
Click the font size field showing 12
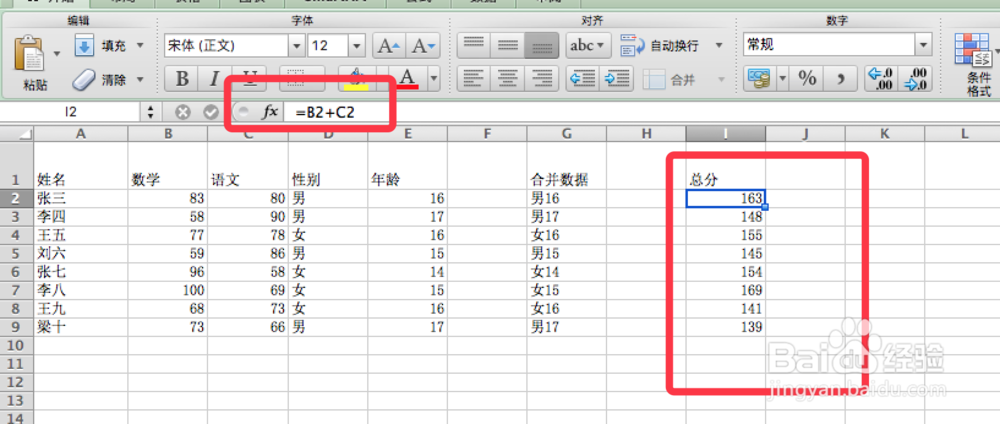point(328,46)
